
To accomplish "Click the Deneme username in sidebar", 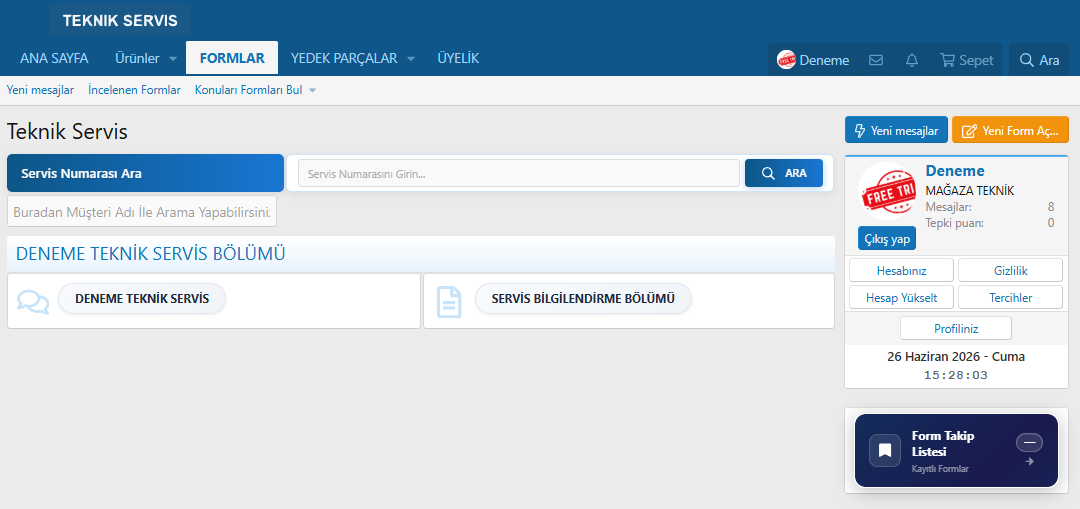I will click(955, 171).
